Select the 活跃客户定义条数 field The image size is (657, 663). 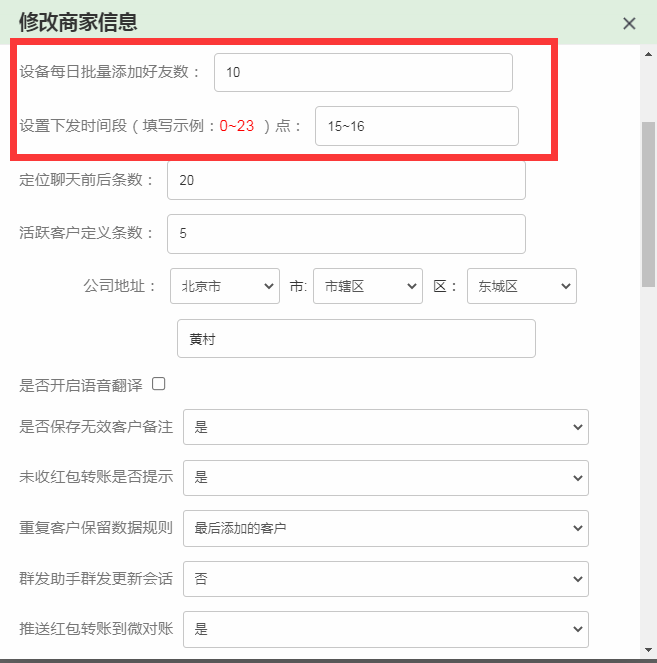346,234
